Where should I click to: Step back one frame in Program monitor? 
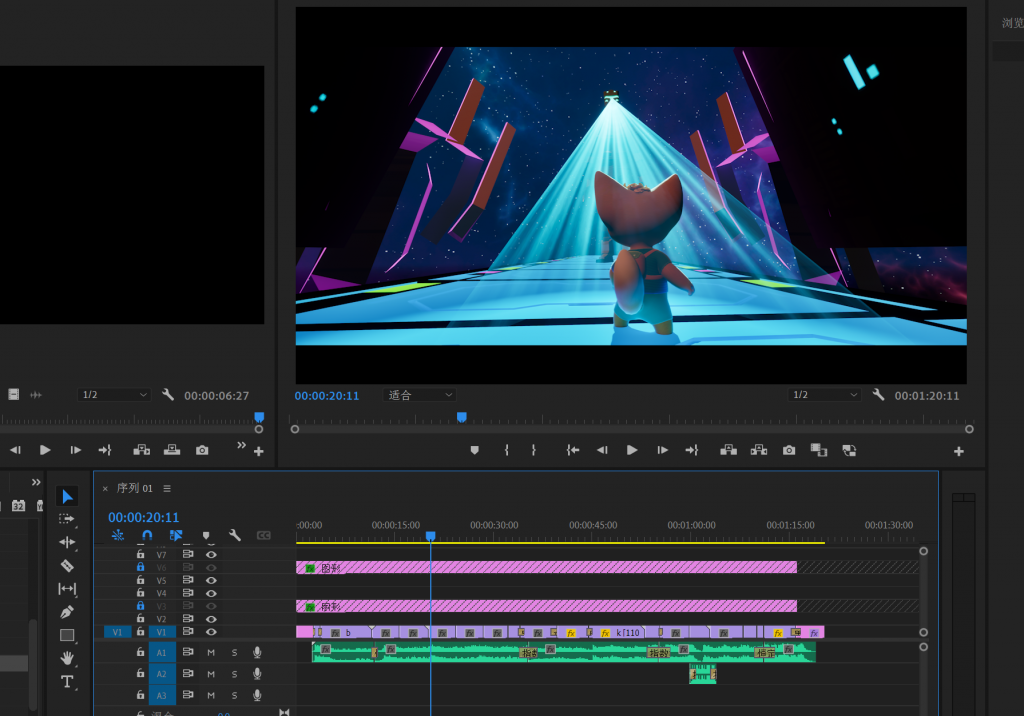pyautogui.click(x=602, y=450)
